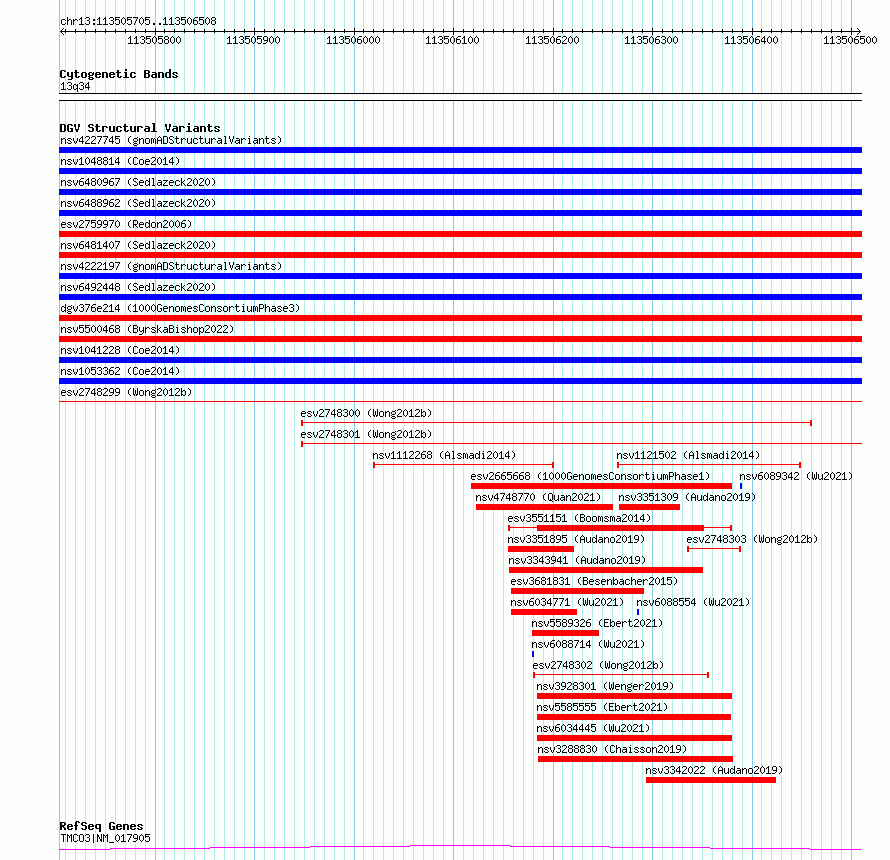Open esv2748299 (Wong2012b) label
Screen dimensions: 890x860
[126, 392]
